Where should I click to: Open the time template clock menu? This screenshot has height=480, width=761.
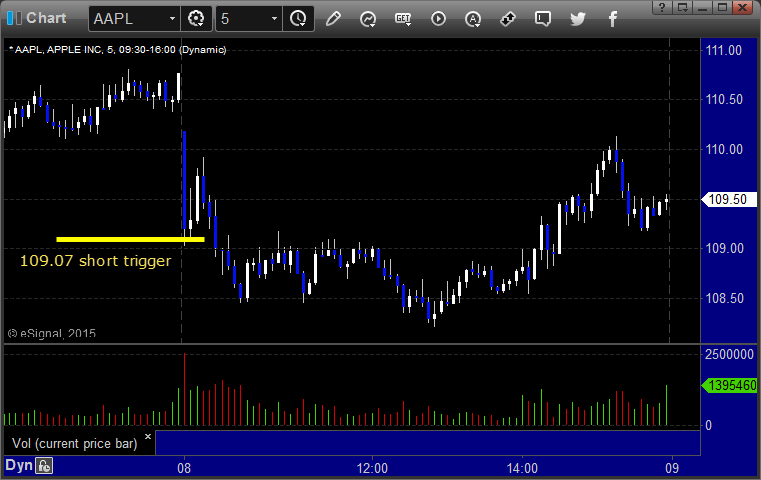(298, 19)
